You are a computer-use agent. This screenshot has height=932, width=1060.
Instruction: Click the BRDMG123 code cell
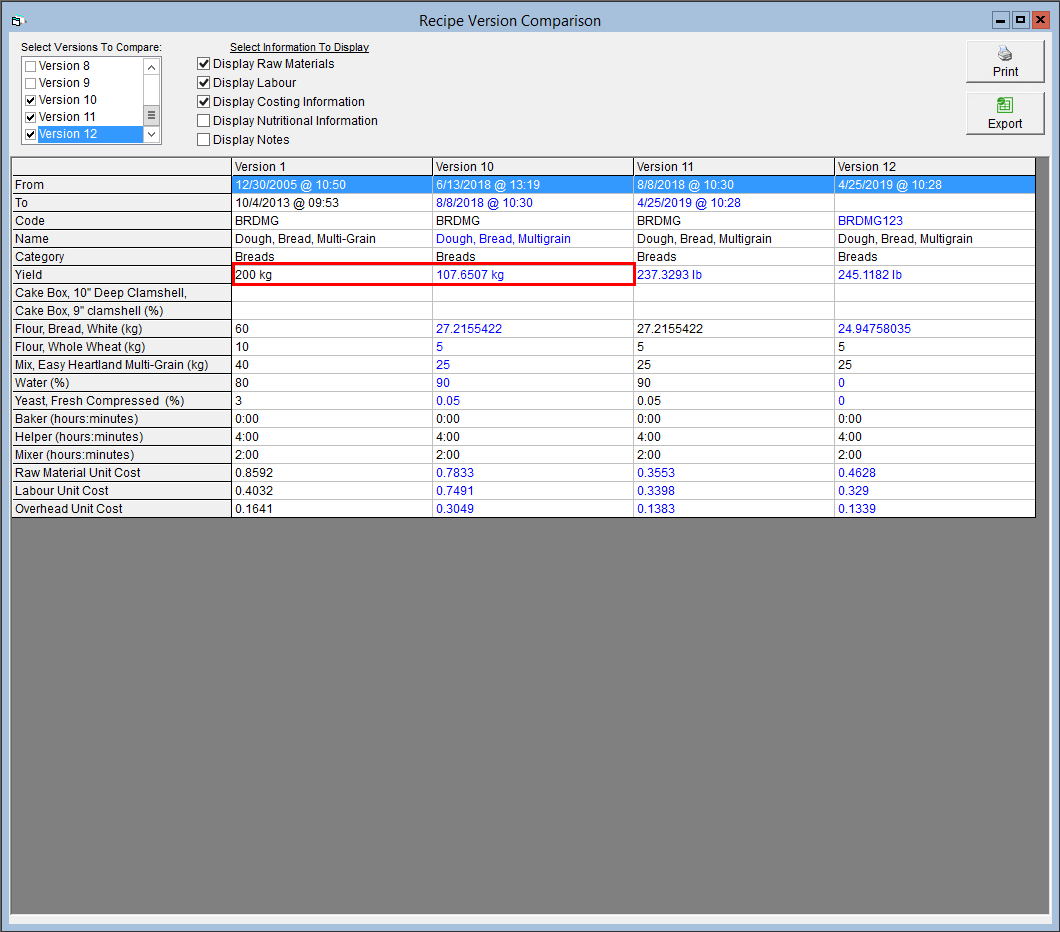click(x=934, y=220)
